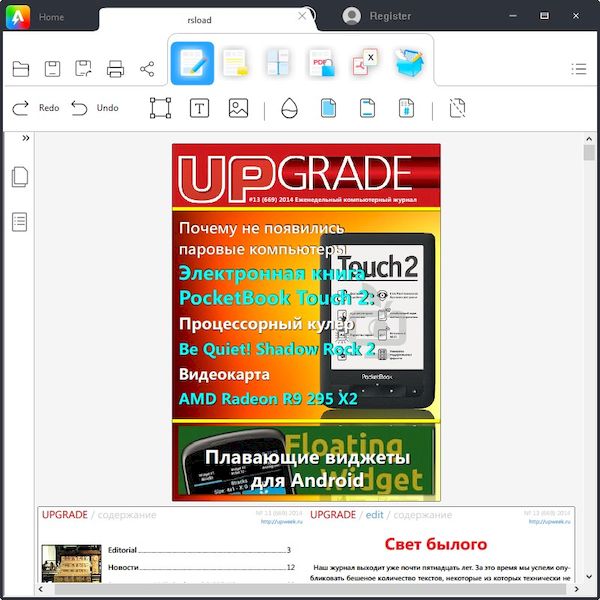Open the PDF convert tab
600x600 pixels.
[x=365, y=62]
